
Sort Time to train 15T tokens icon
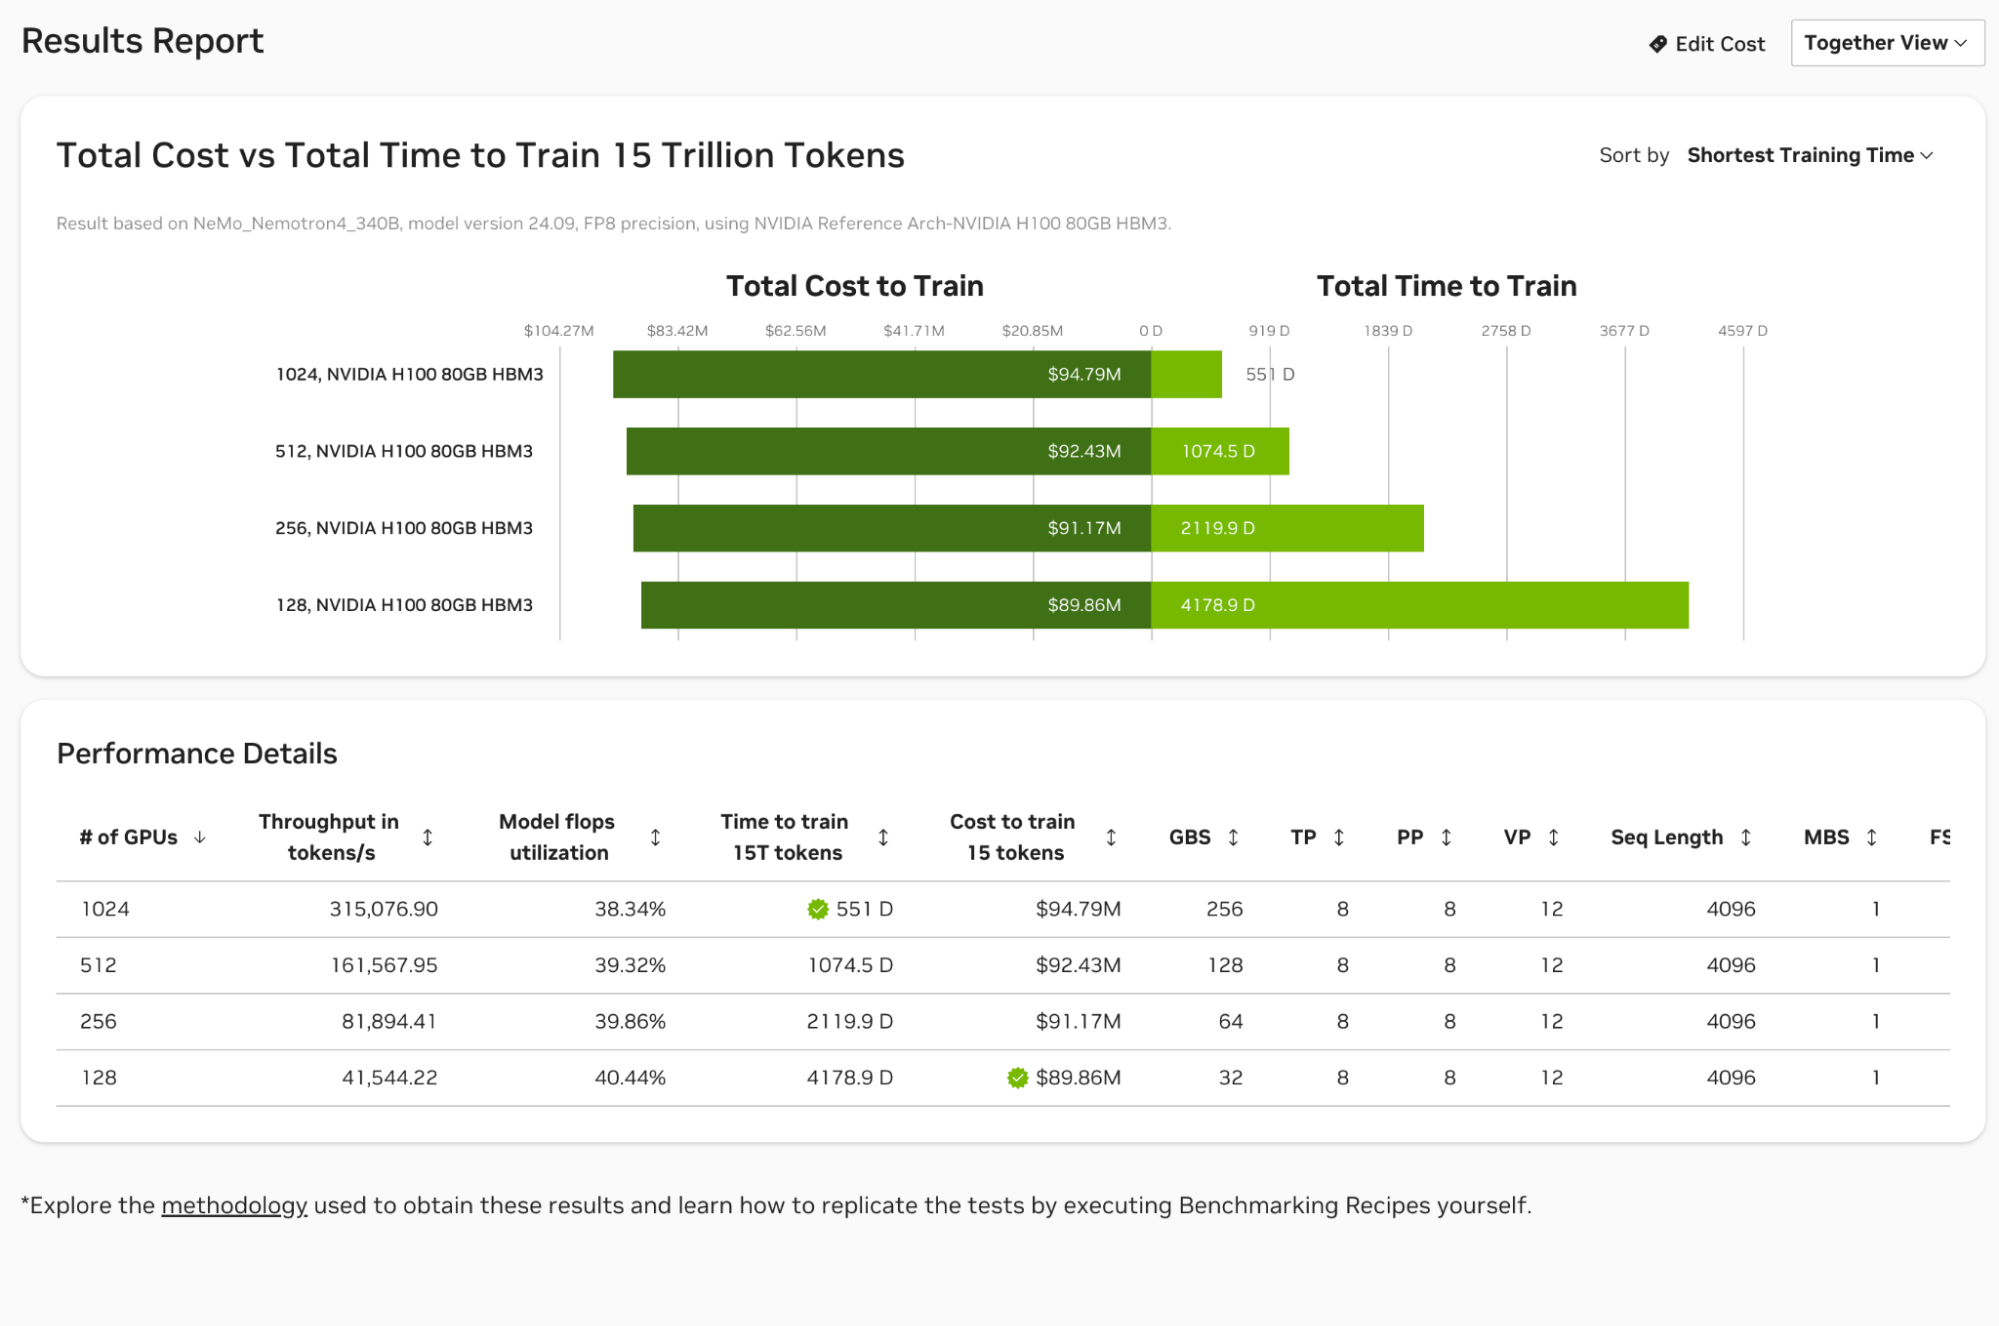883,837
